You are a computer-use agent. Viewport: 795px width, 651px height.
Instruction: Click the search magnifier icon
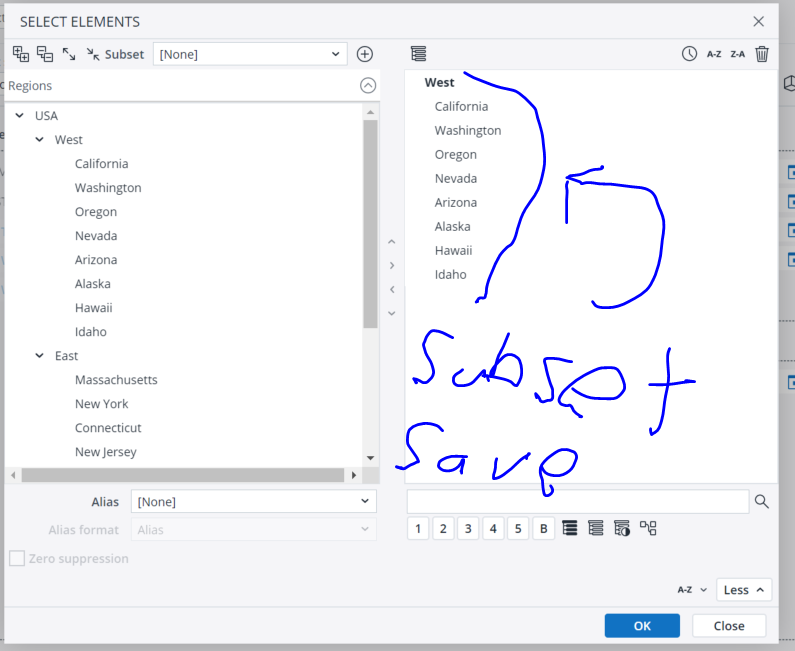pyautogui.click(x=762, y=502)
